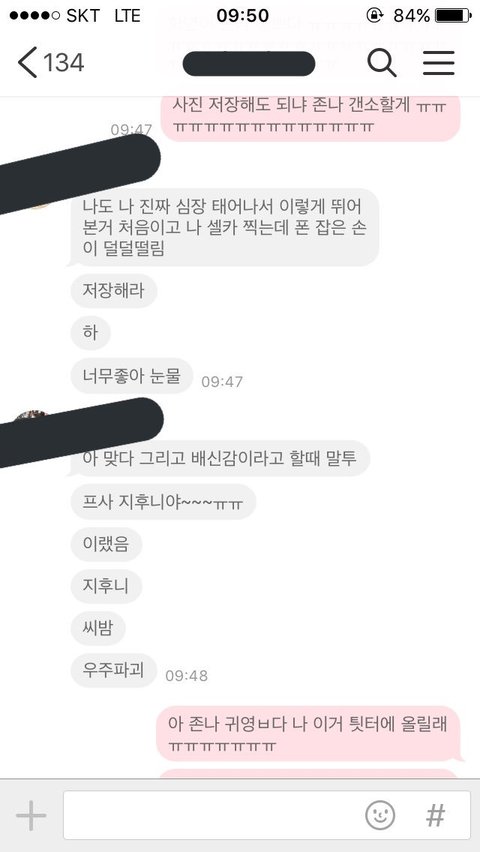
Task: Select the '너무좋아 눈물' message bubble
Action: click(x=132, y=375)
